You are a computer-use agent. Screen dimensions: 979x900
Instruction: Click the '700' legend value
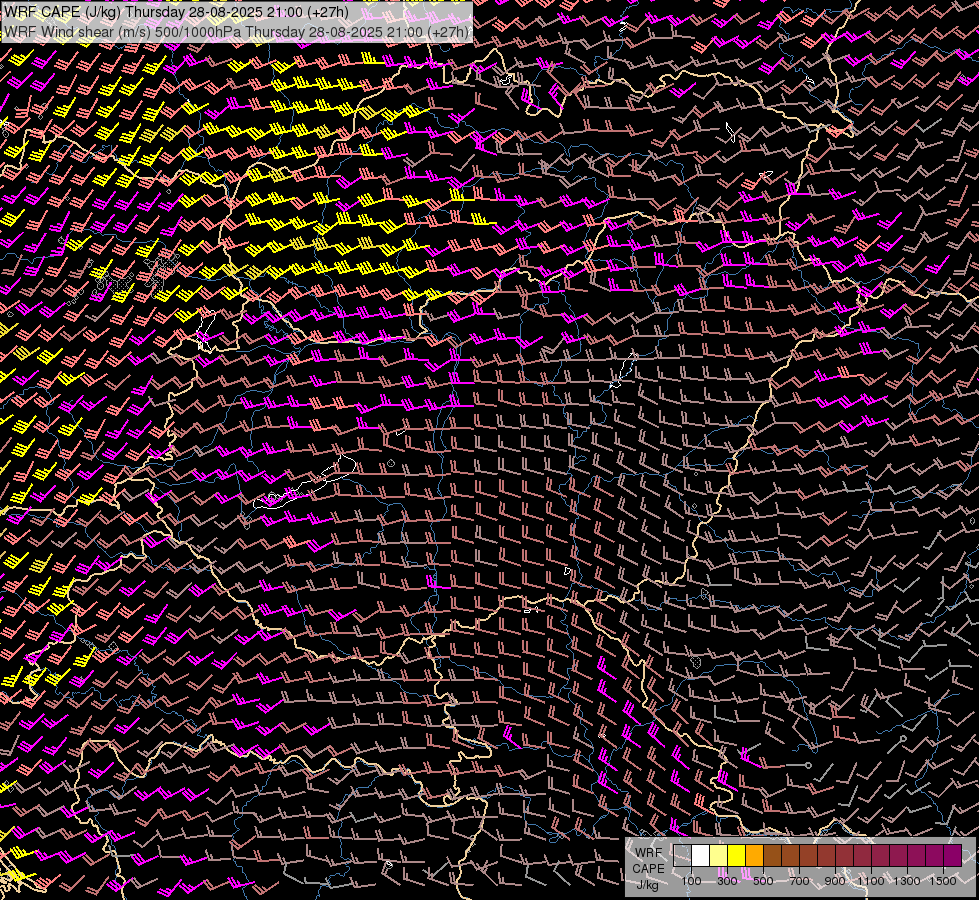point(799,881)
